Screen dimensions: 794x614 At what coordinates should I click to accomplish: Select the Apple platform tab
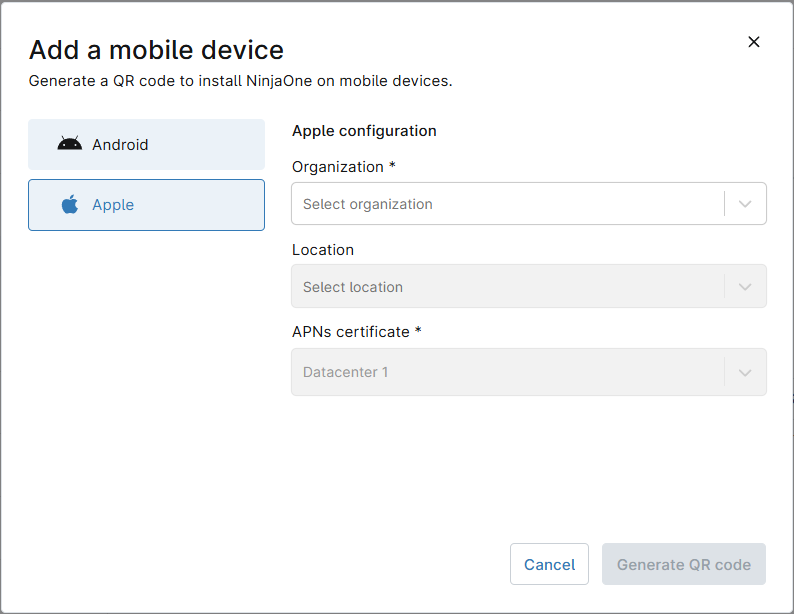pos(146,205)
